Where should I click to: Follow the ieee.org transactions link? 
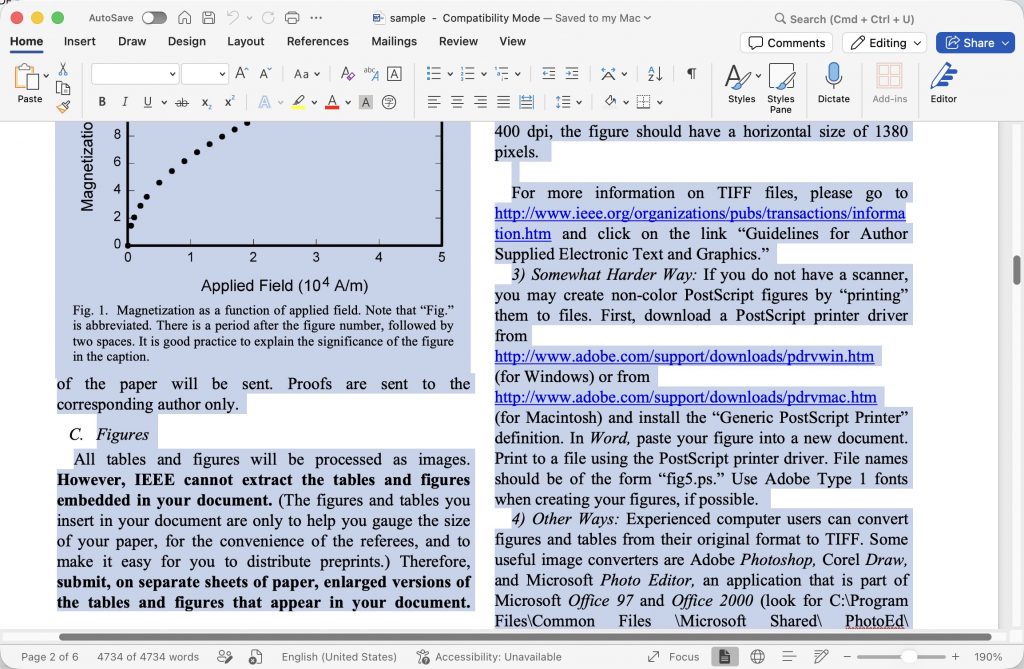coord(699,213)
